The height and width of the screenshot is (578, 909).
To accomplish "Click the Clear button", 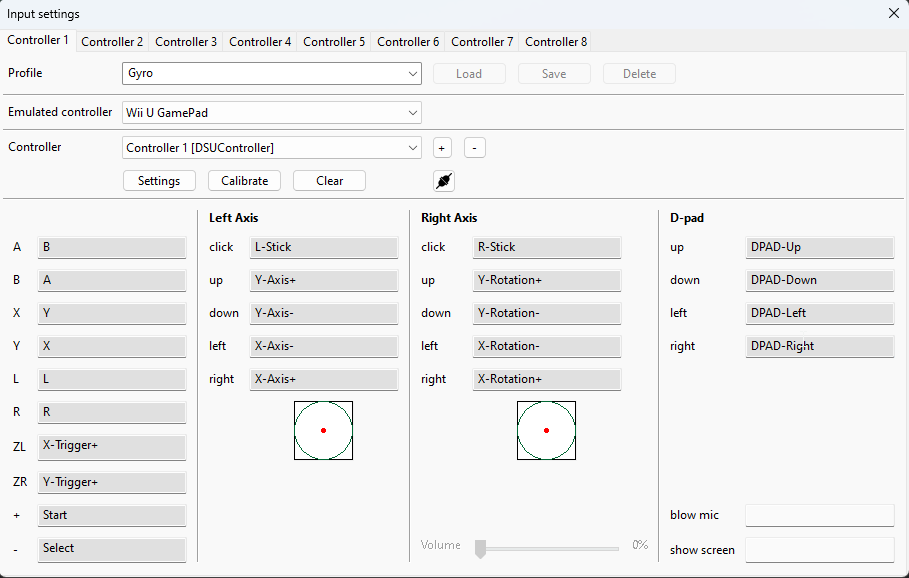I will click(329, 181).
